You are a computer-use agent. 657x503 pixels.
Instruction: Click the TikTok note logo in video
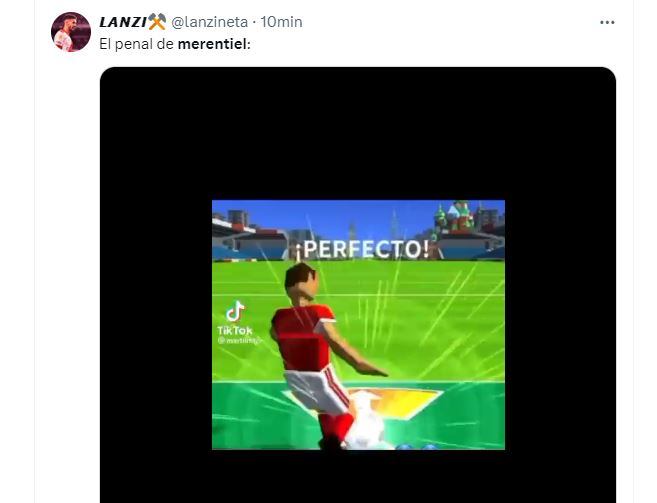[235, 311]
